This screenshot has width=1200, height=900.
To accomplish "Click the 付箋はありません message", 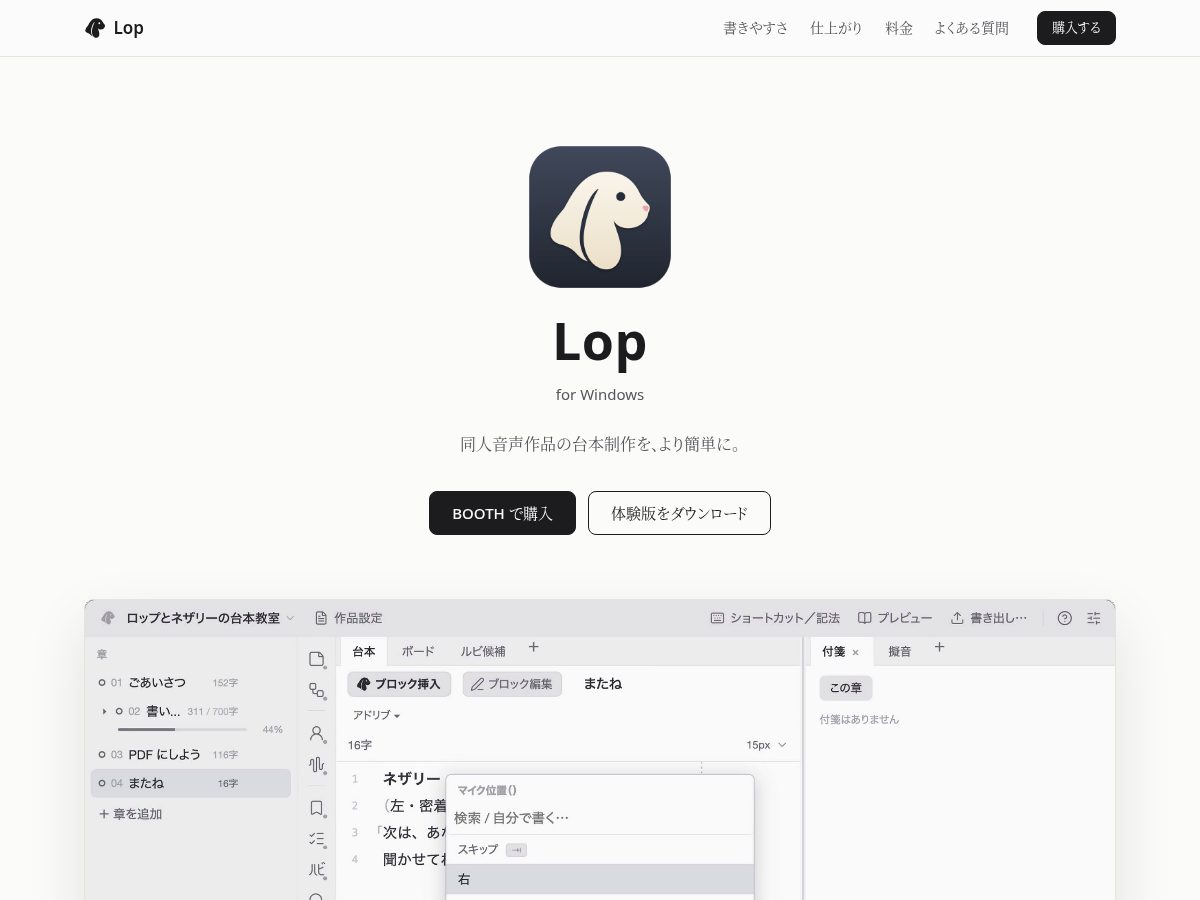I will point(859,719).
